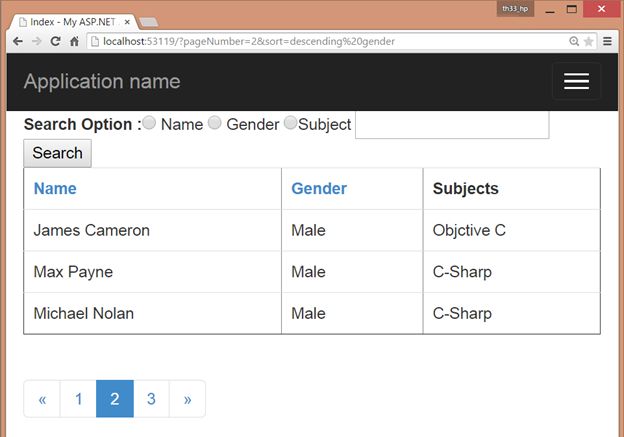Image resolution: width=624 pixels, height=437 pixels.
Task: Bookmark this page with star icon
Action: pyautogui.click(x=589, y=42)
